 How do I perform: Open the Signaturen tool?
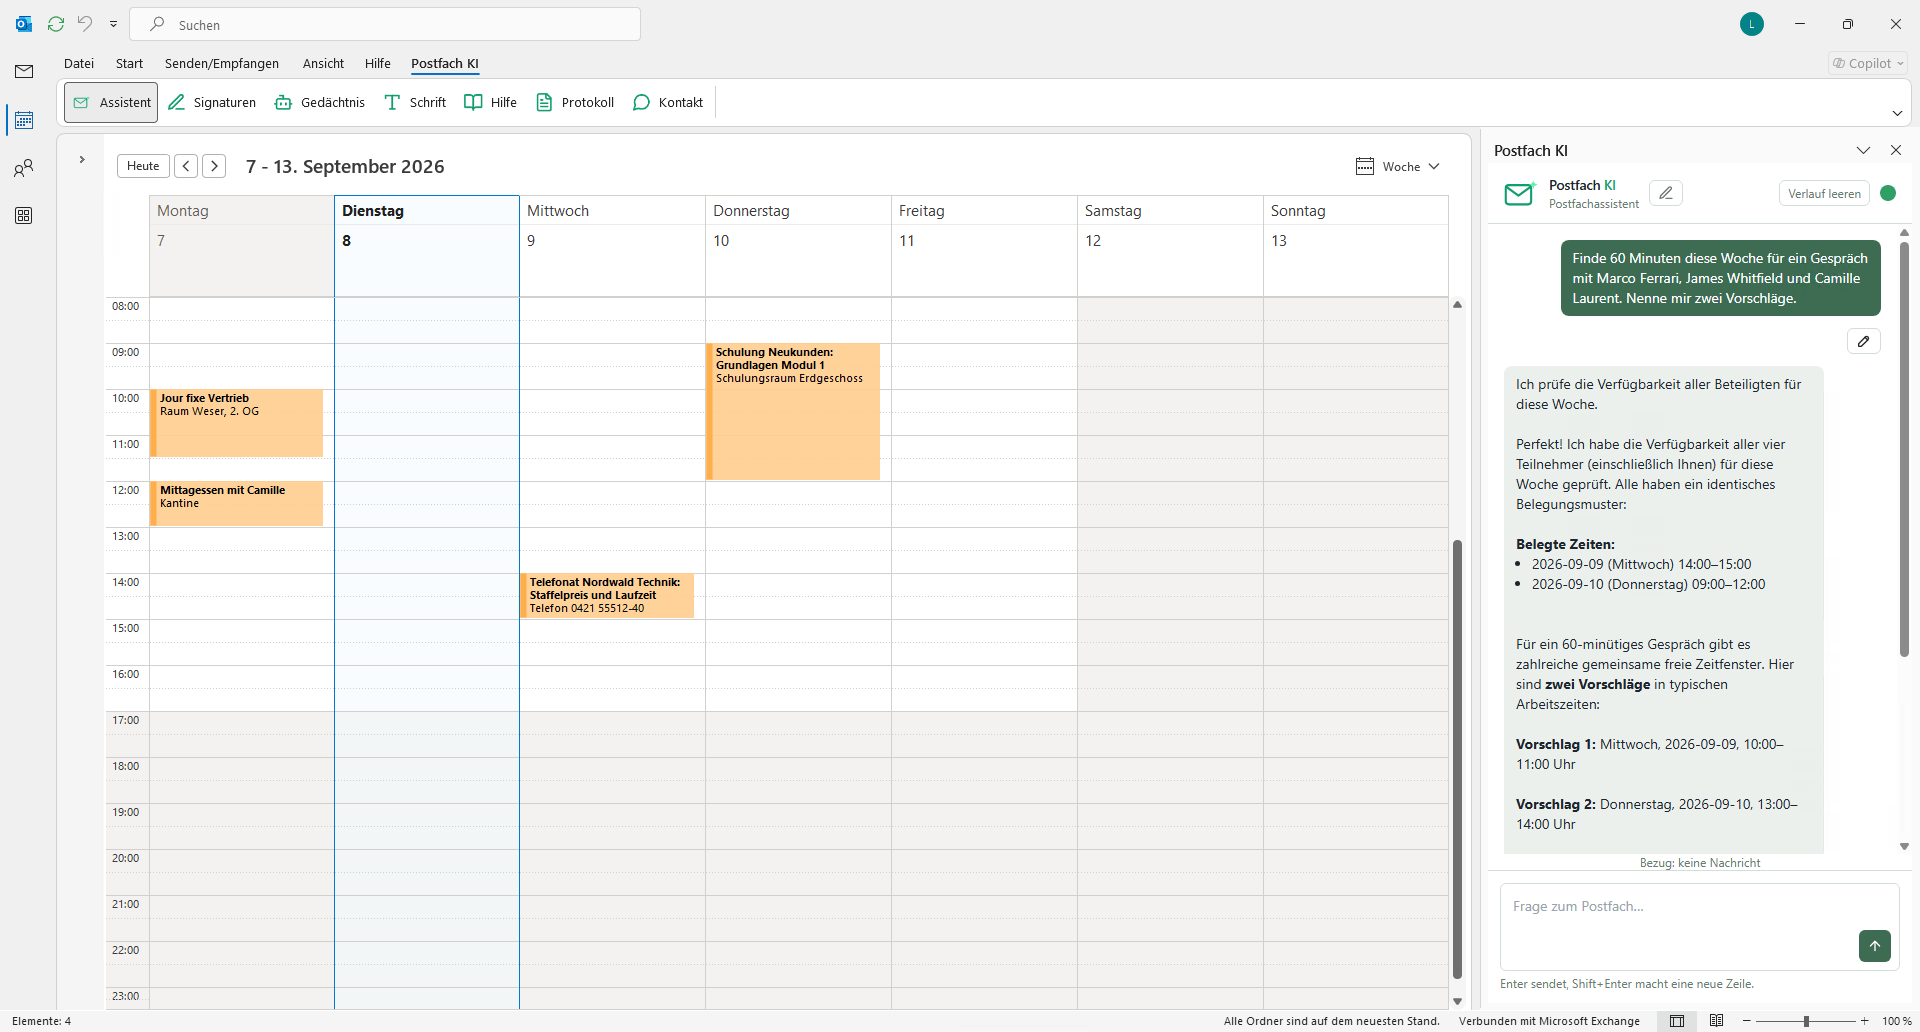point(212,102)
